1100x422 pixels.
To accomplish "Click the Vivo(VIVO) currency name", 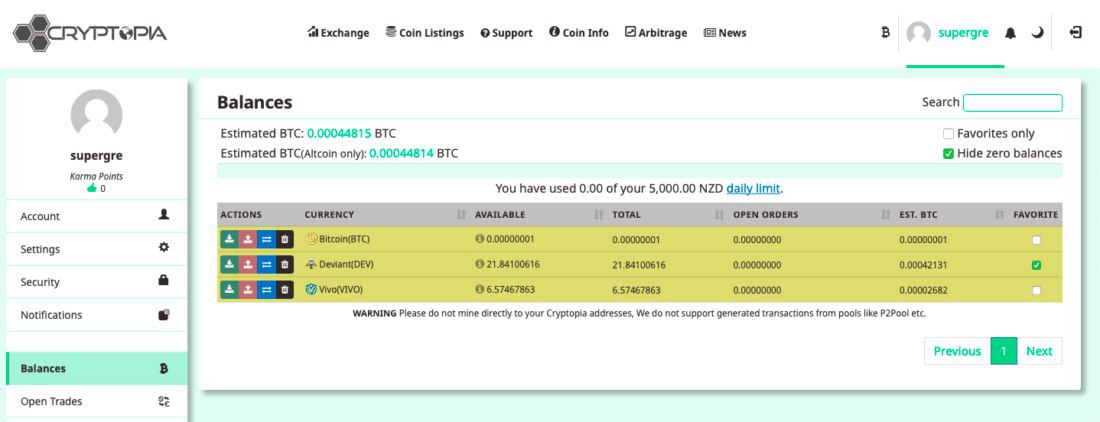I will tap(340, 290).
